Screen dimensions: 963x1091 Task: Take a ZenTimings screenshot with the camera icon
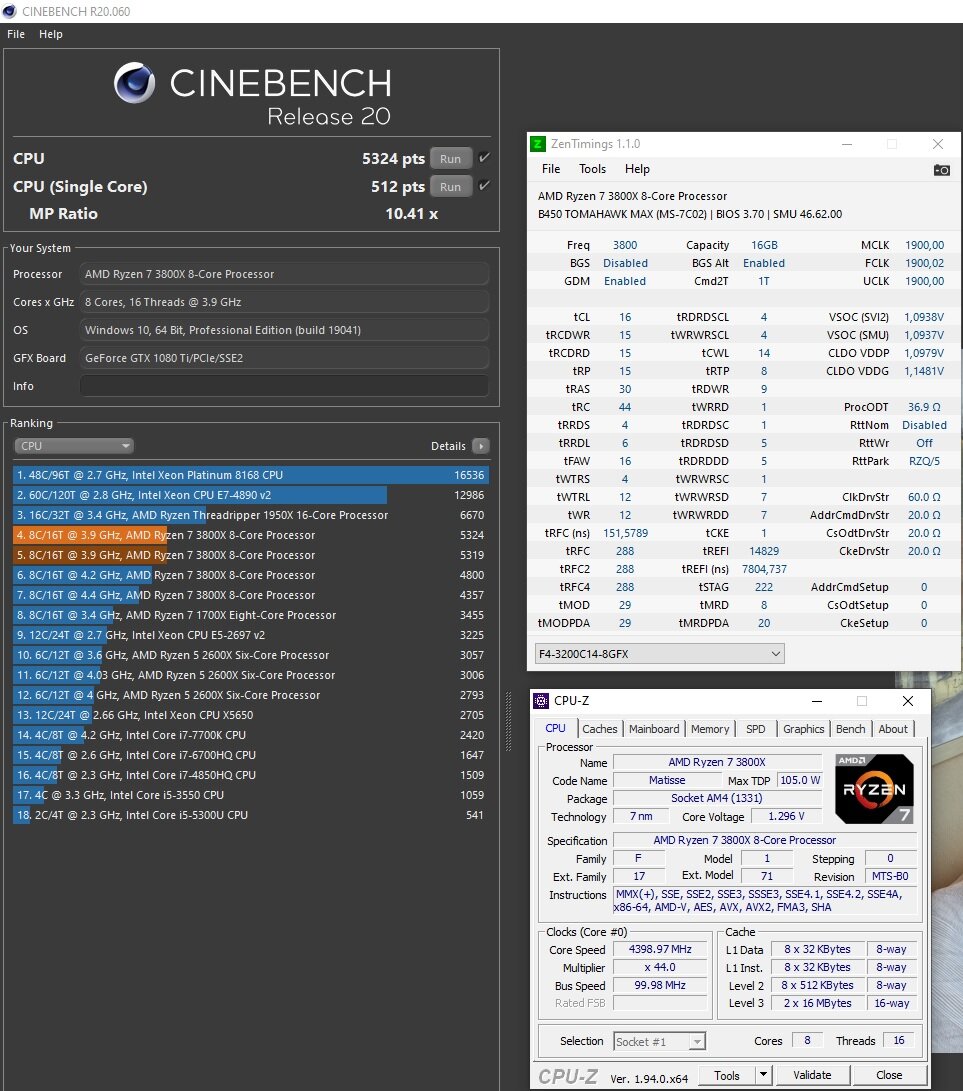click(x=941, y=170)
